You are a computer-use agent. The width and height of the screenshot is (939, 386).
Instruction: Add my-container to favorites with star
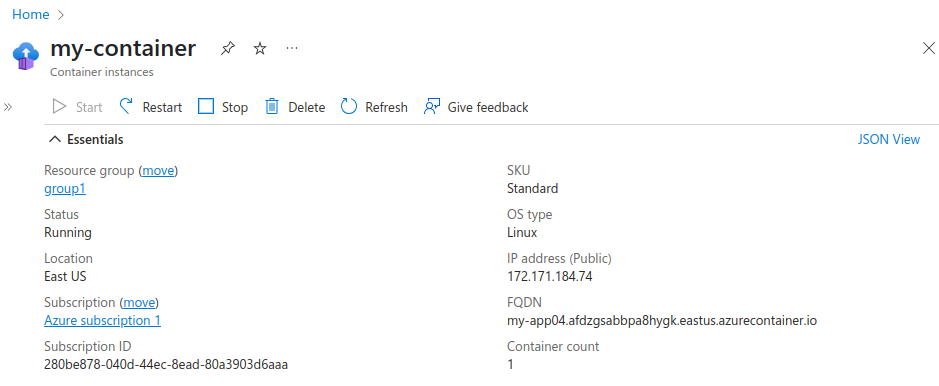pyautogui.click(x=259, y=48)
